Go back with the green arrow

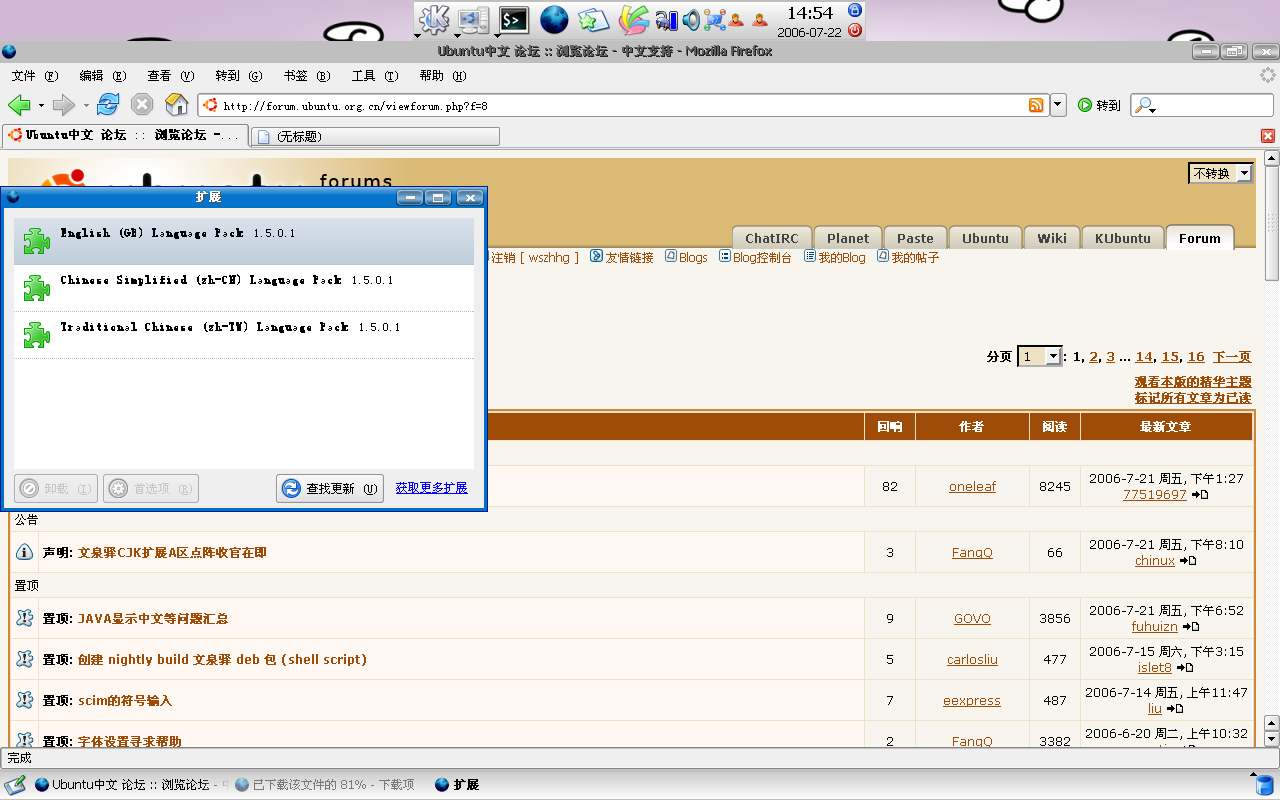coord(19,105)
